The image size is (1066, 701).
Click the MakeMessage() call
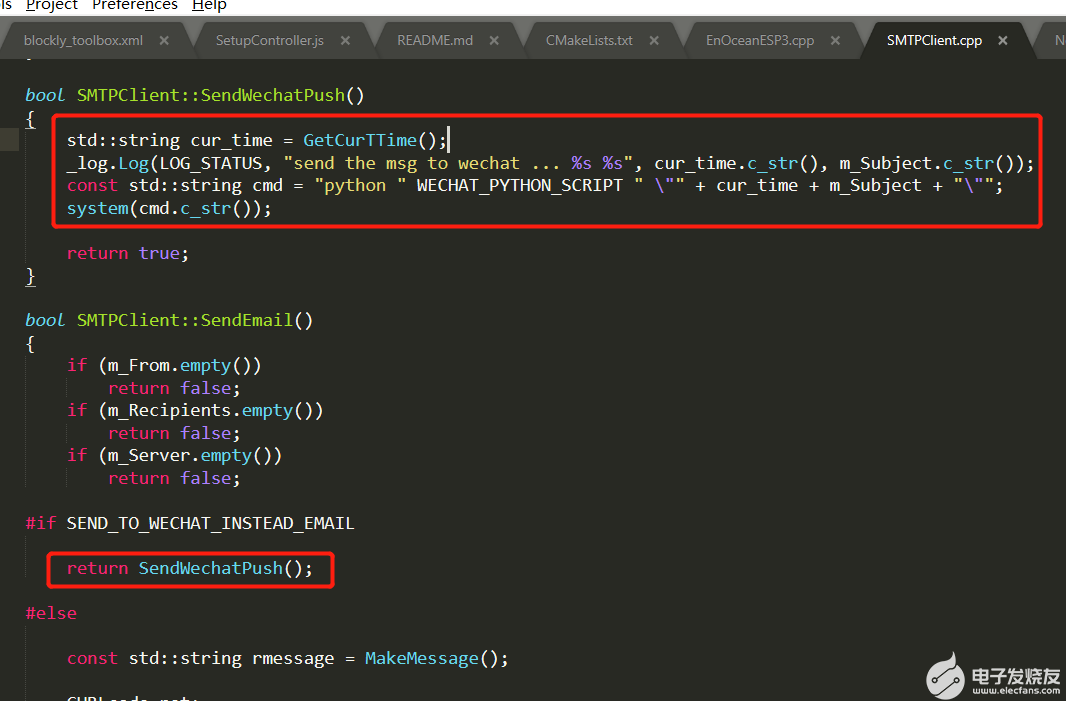[436, 658]
